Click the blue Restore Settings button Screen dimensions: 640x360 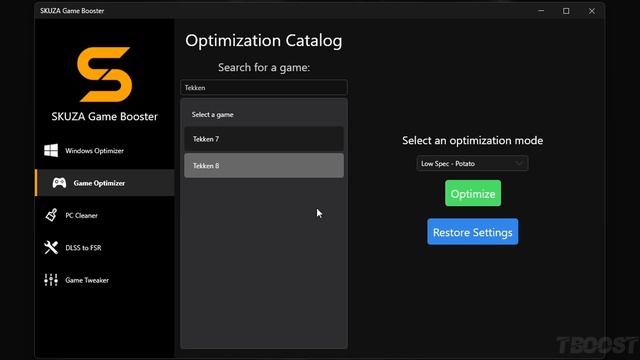pos(473,232)
